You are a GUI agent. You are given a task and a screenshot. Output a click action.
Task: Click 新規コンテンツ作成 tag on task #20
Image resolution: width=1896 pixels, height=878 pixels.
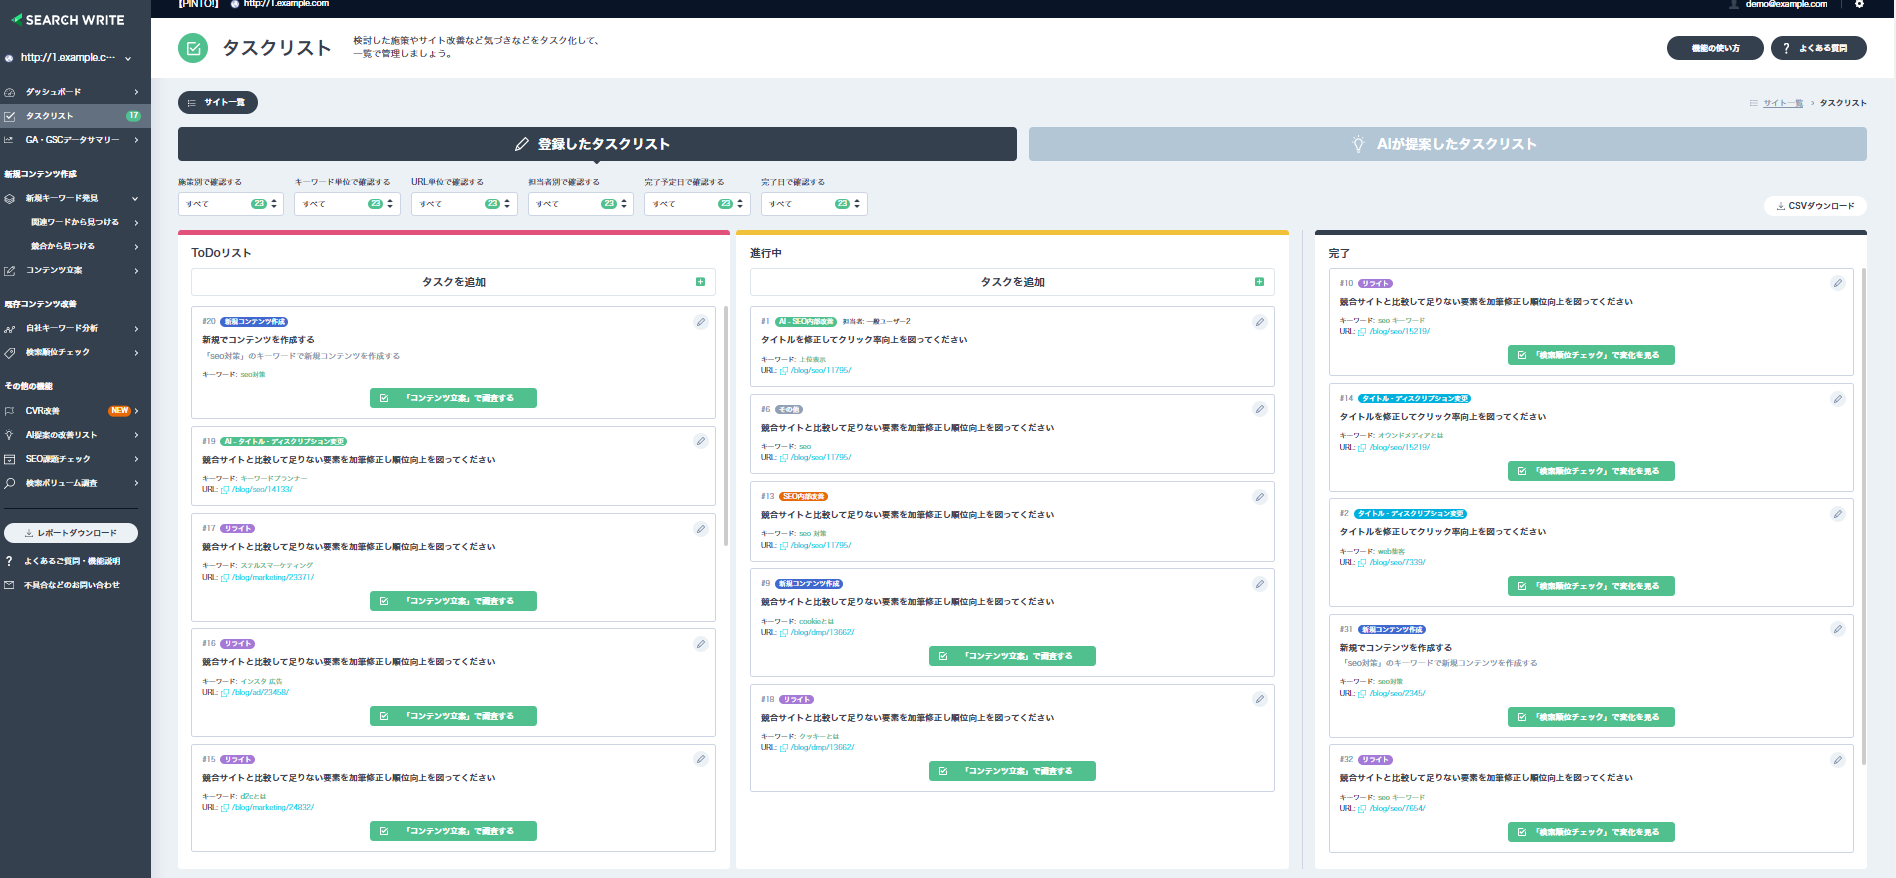pos(254,322)
